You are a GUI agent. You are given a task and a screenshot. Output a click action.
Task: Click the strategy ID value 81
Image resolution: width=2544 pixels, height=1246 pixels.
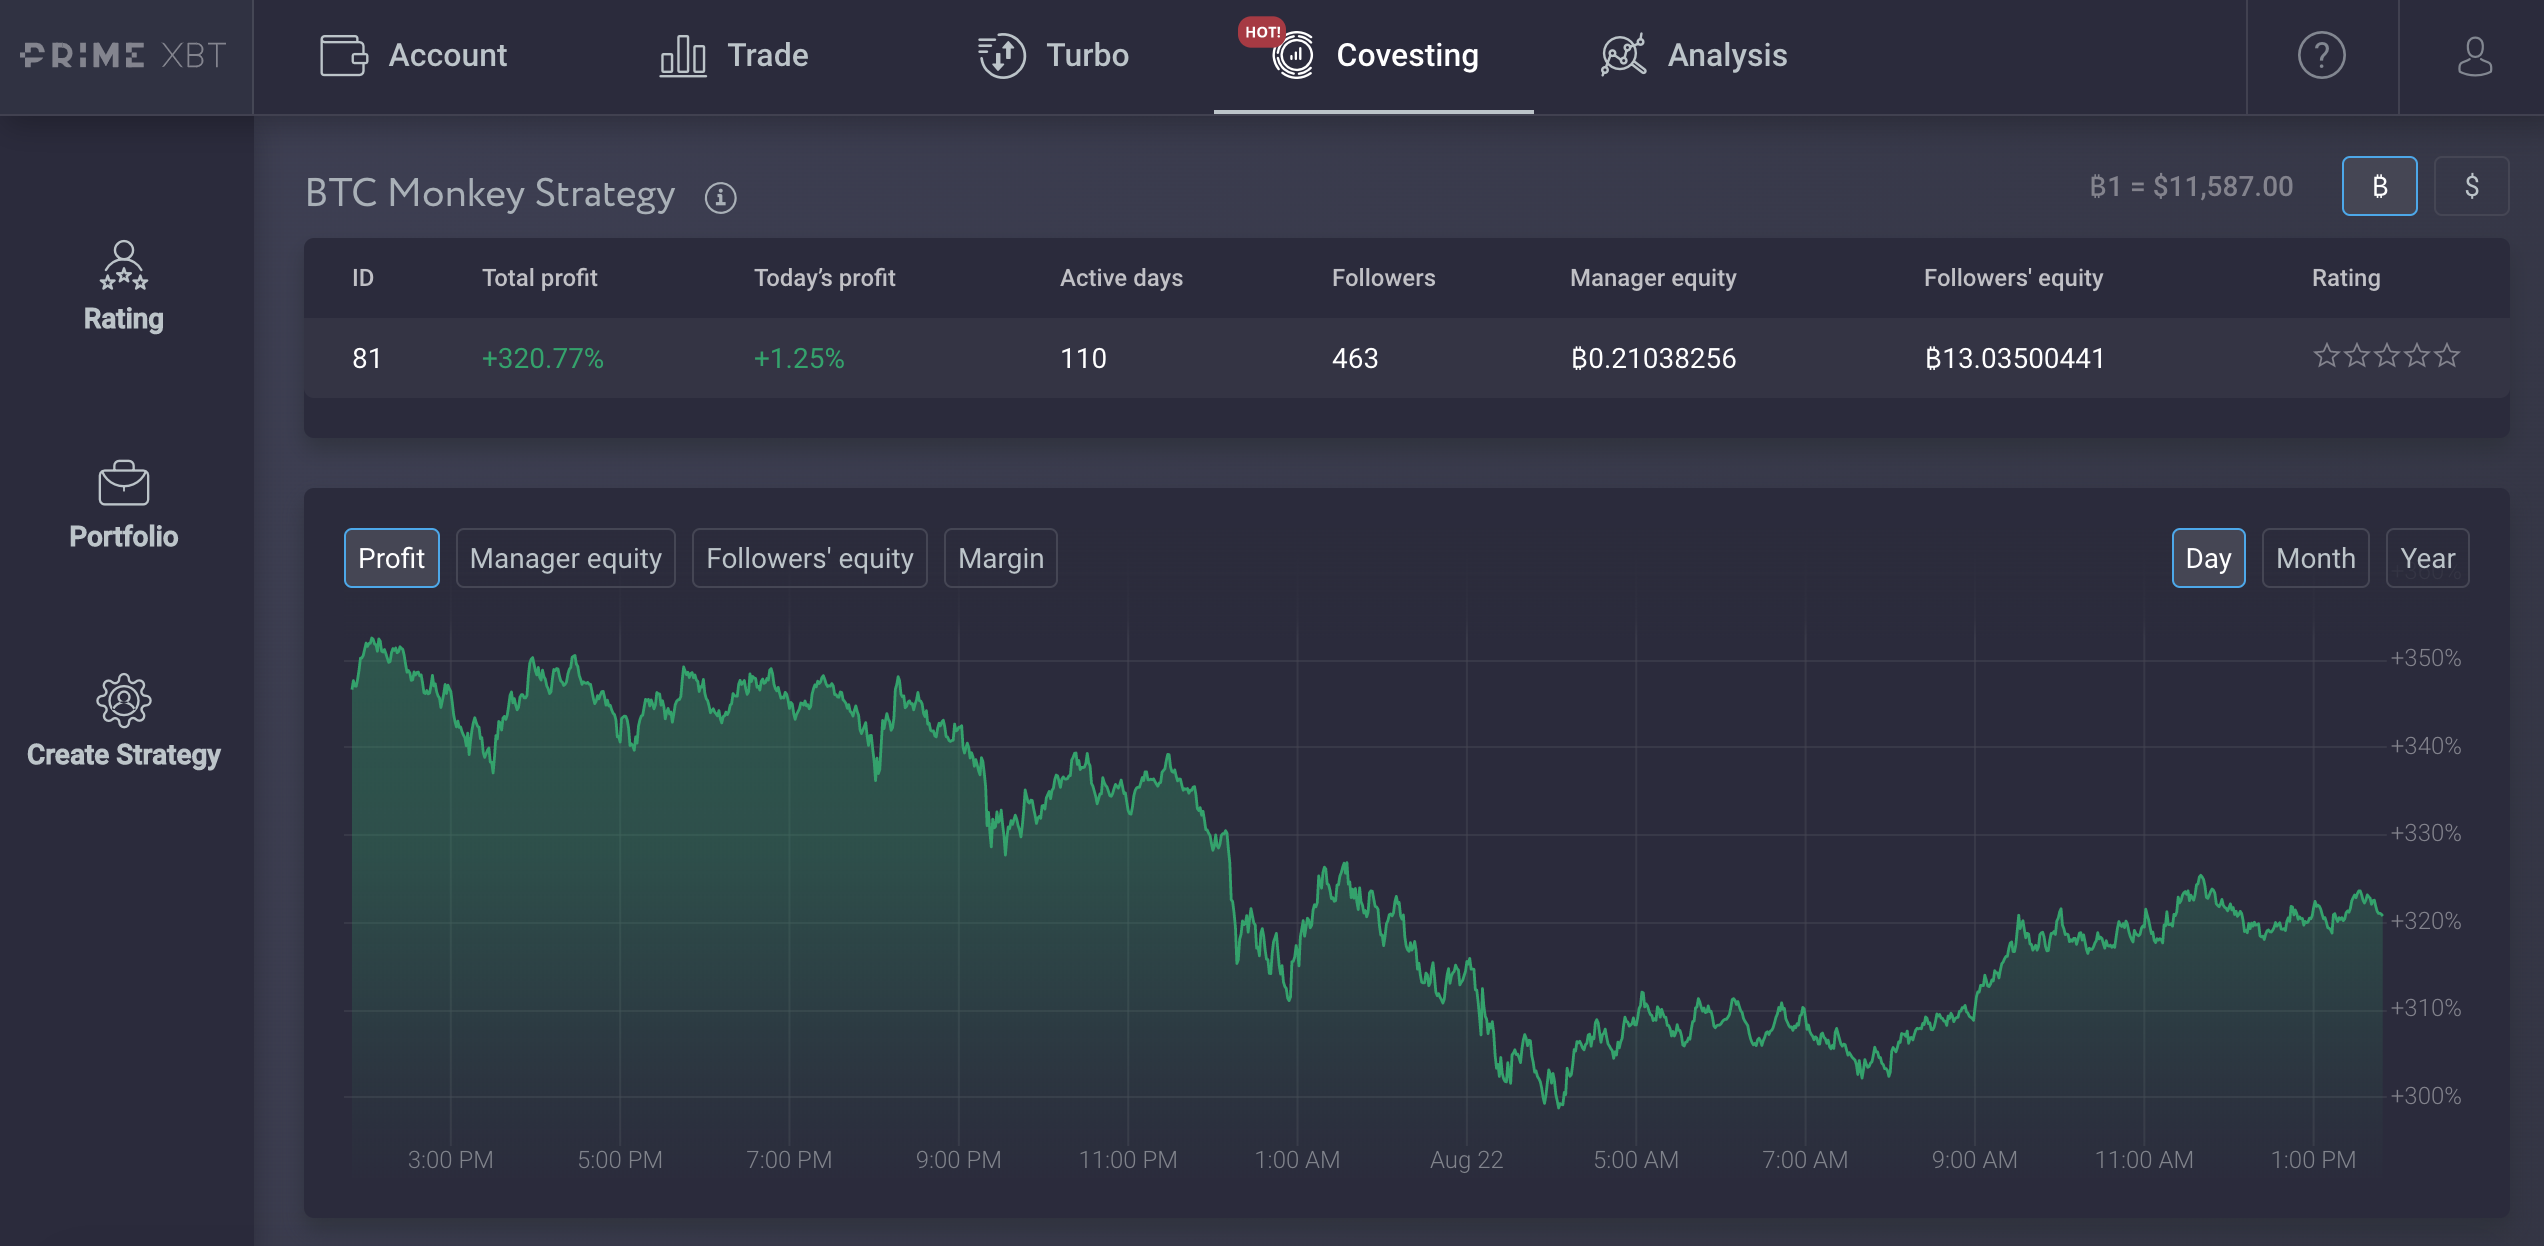[x=366, y=358]
